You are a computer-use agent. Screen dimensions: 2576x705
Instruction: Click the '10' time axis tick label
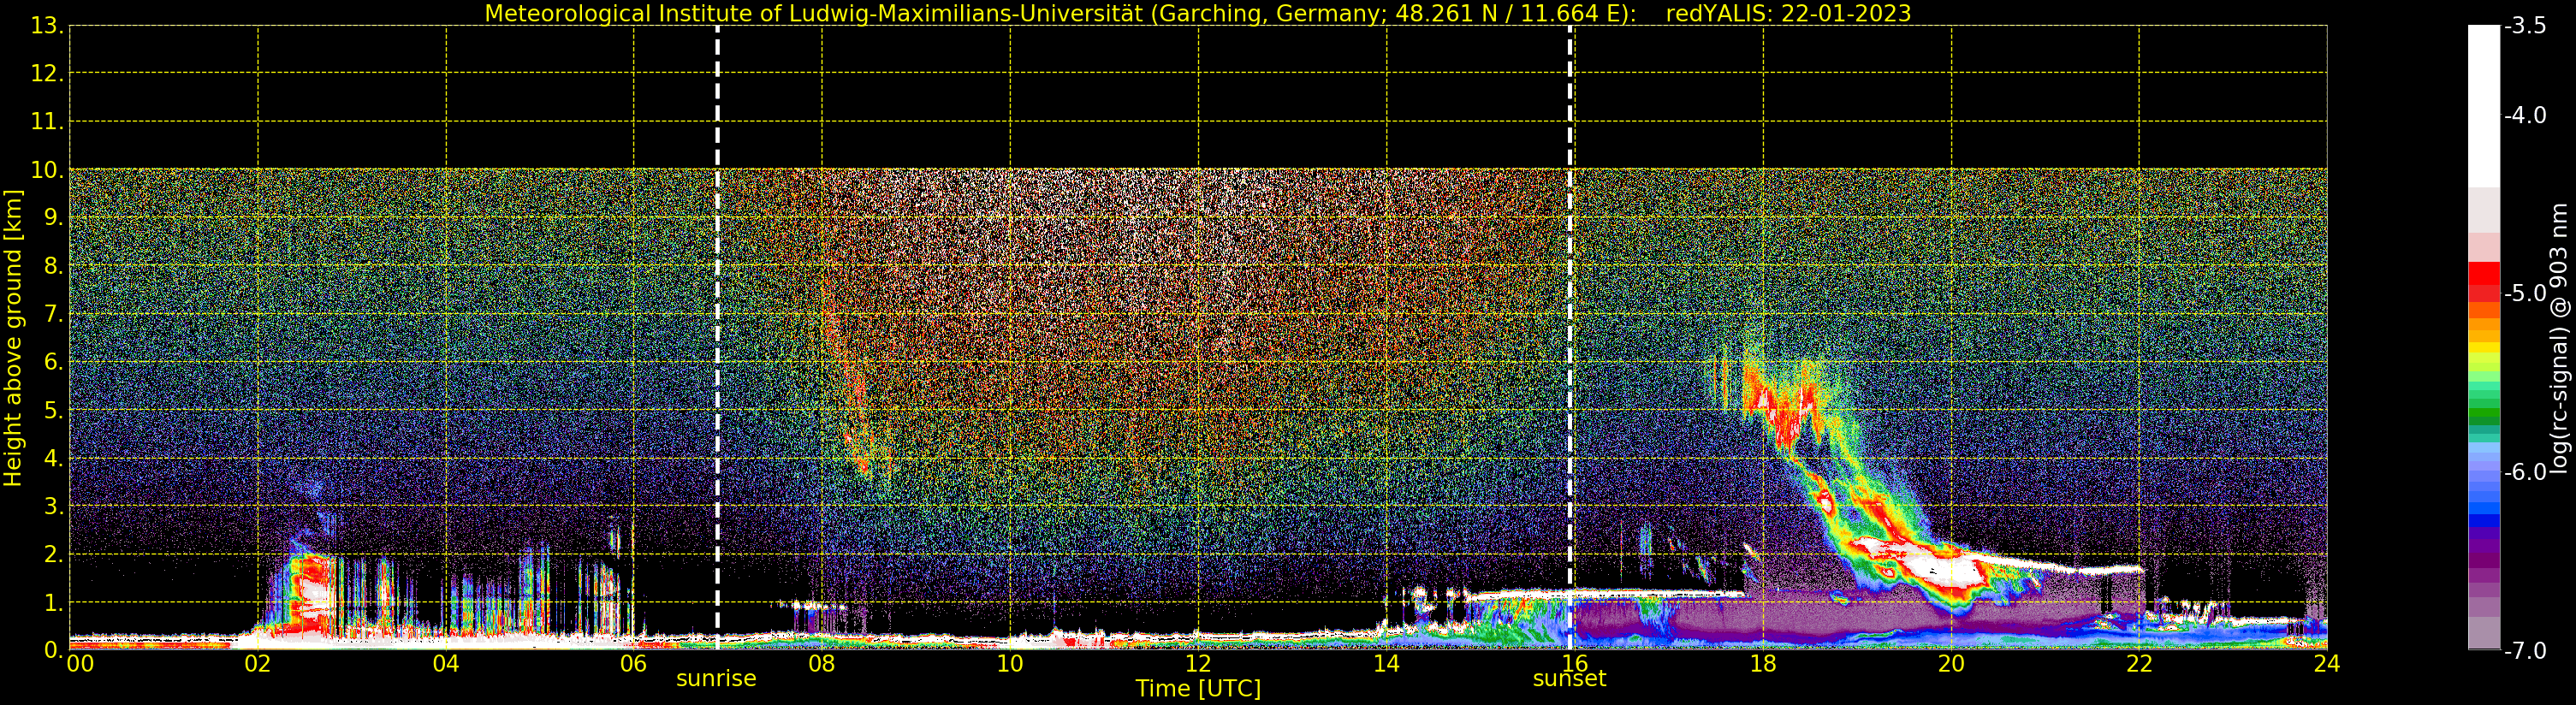(x=1010, y=663)
